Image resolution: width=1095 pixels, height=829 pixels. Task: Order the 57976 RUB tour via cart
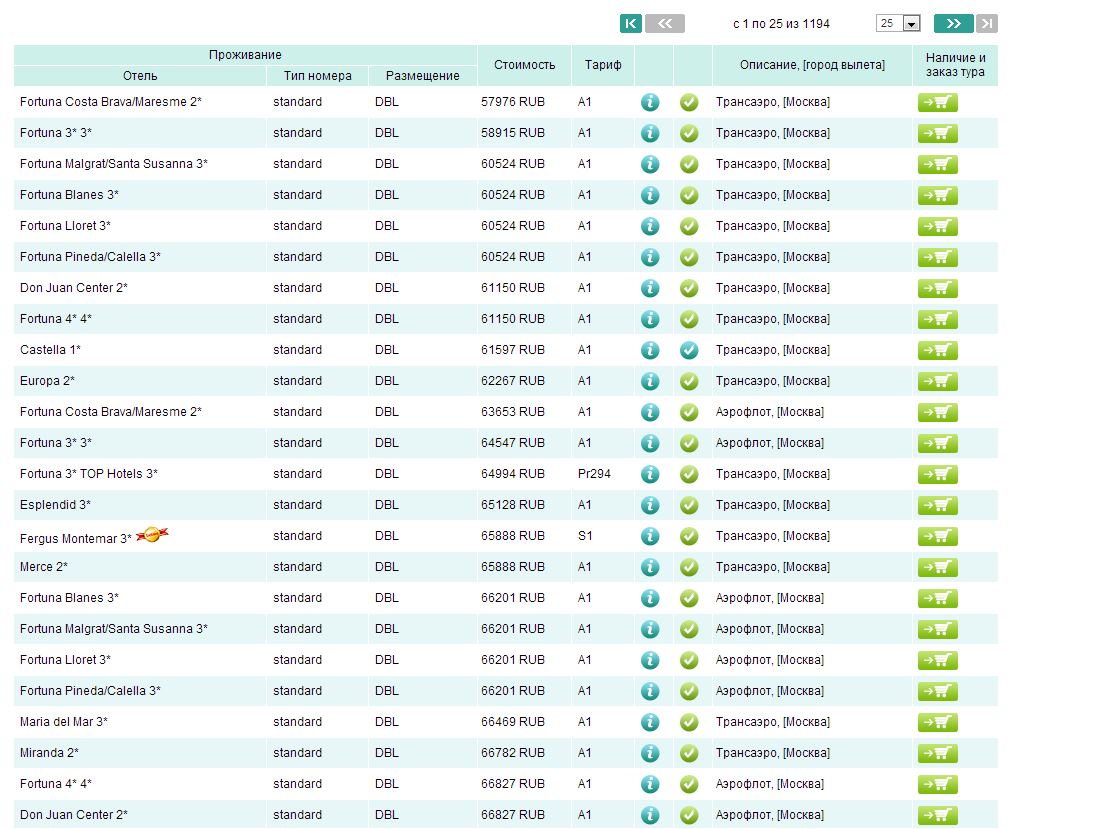click(937, 103)
